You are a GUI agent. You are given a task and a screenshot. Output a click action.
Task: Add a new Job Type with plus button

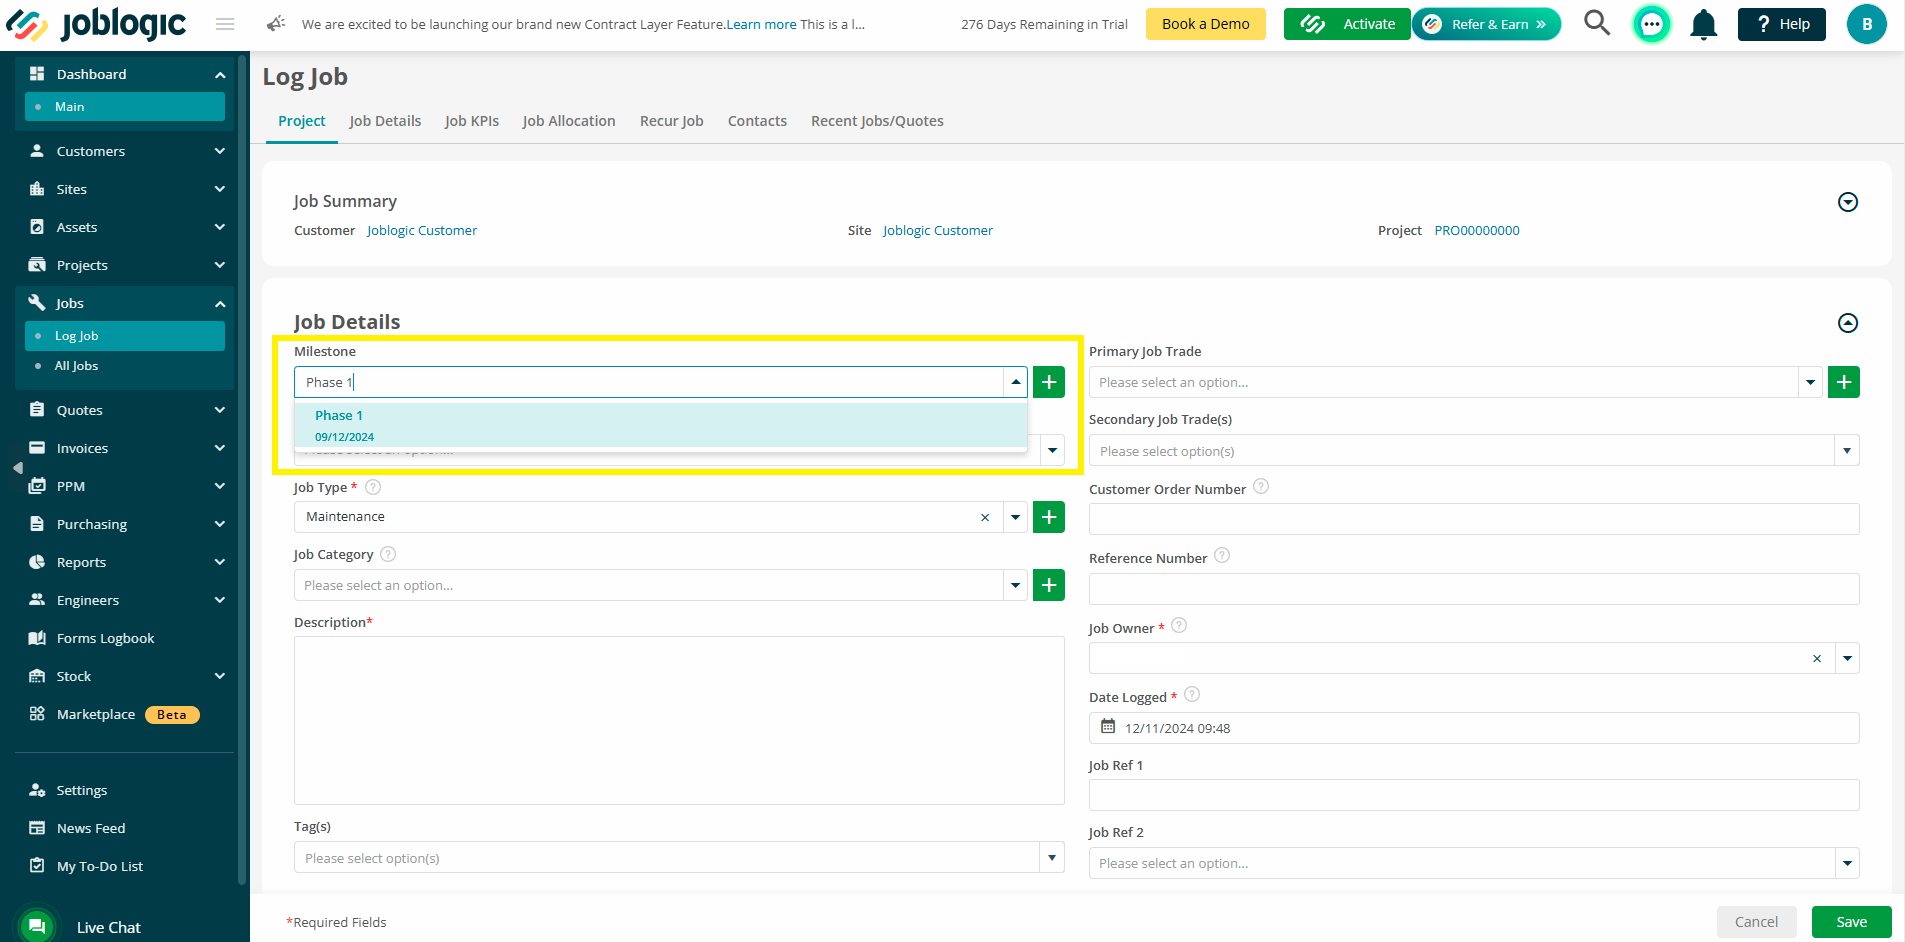[x=1049, y=517]
